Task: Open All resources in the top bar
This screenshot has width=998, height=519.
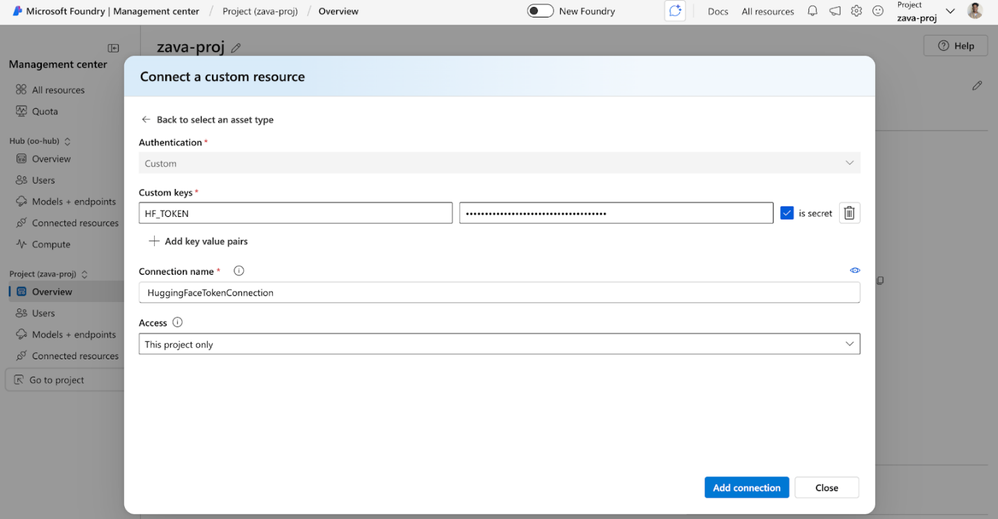Action: coord(768,11)
